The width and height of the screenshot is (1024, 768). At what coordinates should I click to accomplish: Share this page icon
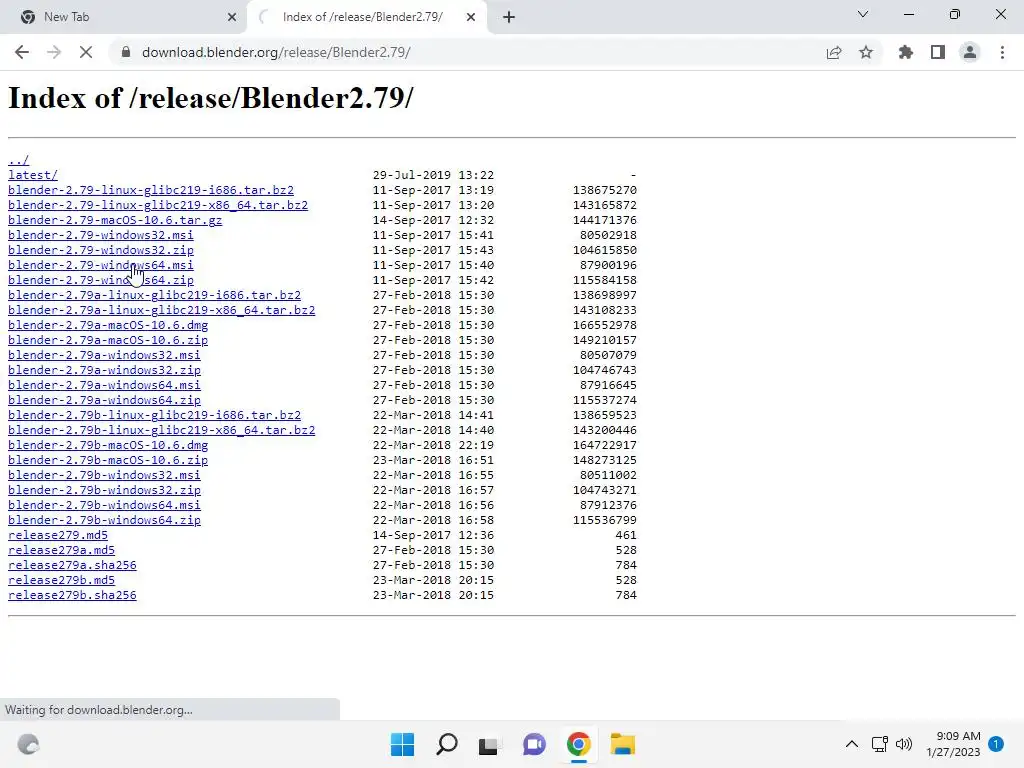coord(834,52)
